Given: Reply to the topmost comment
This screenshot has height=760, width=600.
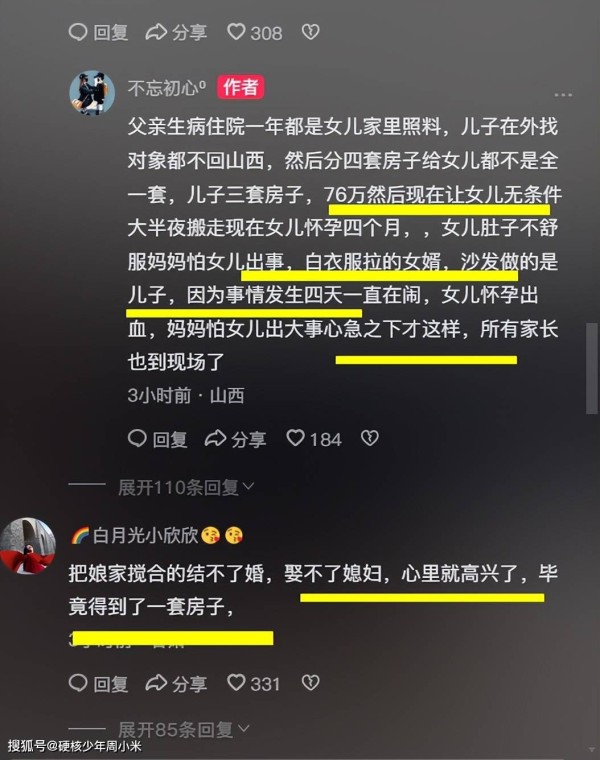Looking at the screenshot, I should coord(98,32).
